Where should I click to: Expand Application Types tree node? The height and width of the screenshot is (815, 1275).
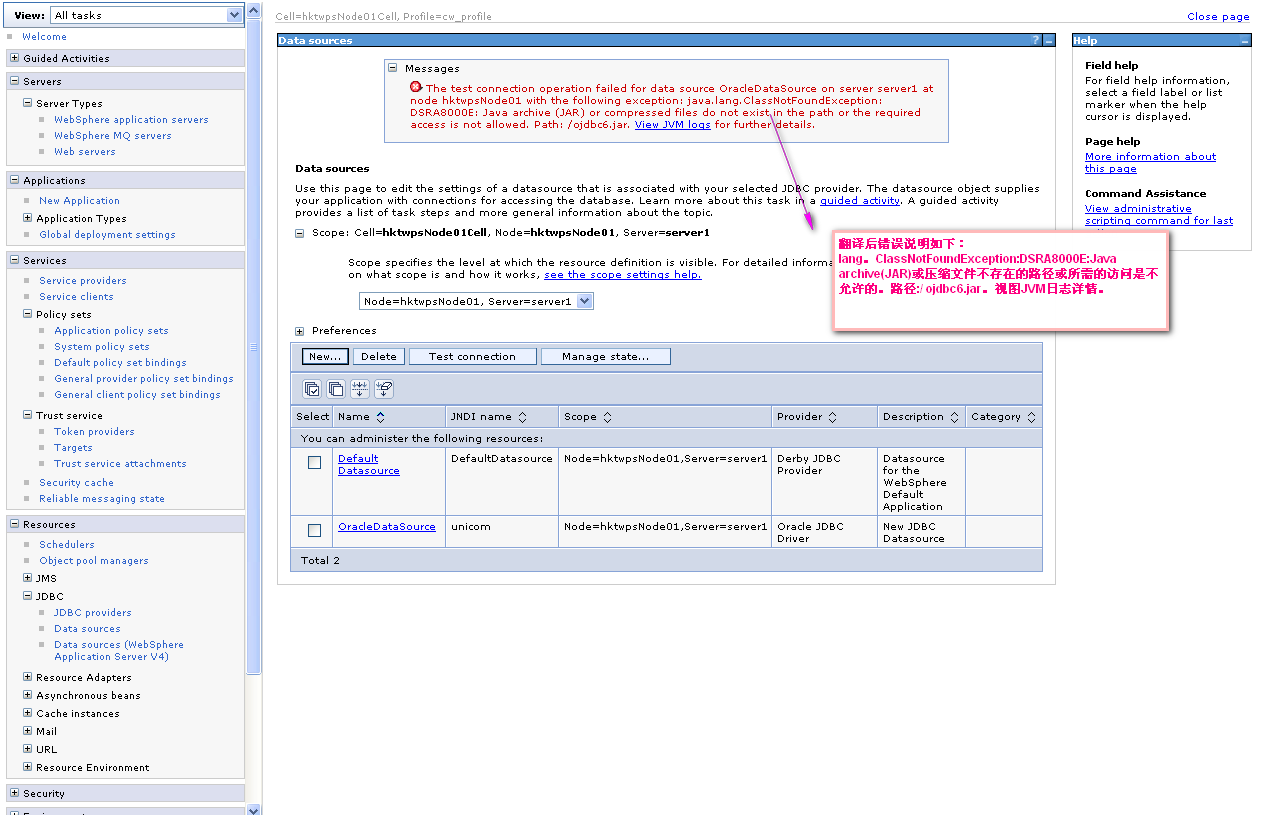28,218
